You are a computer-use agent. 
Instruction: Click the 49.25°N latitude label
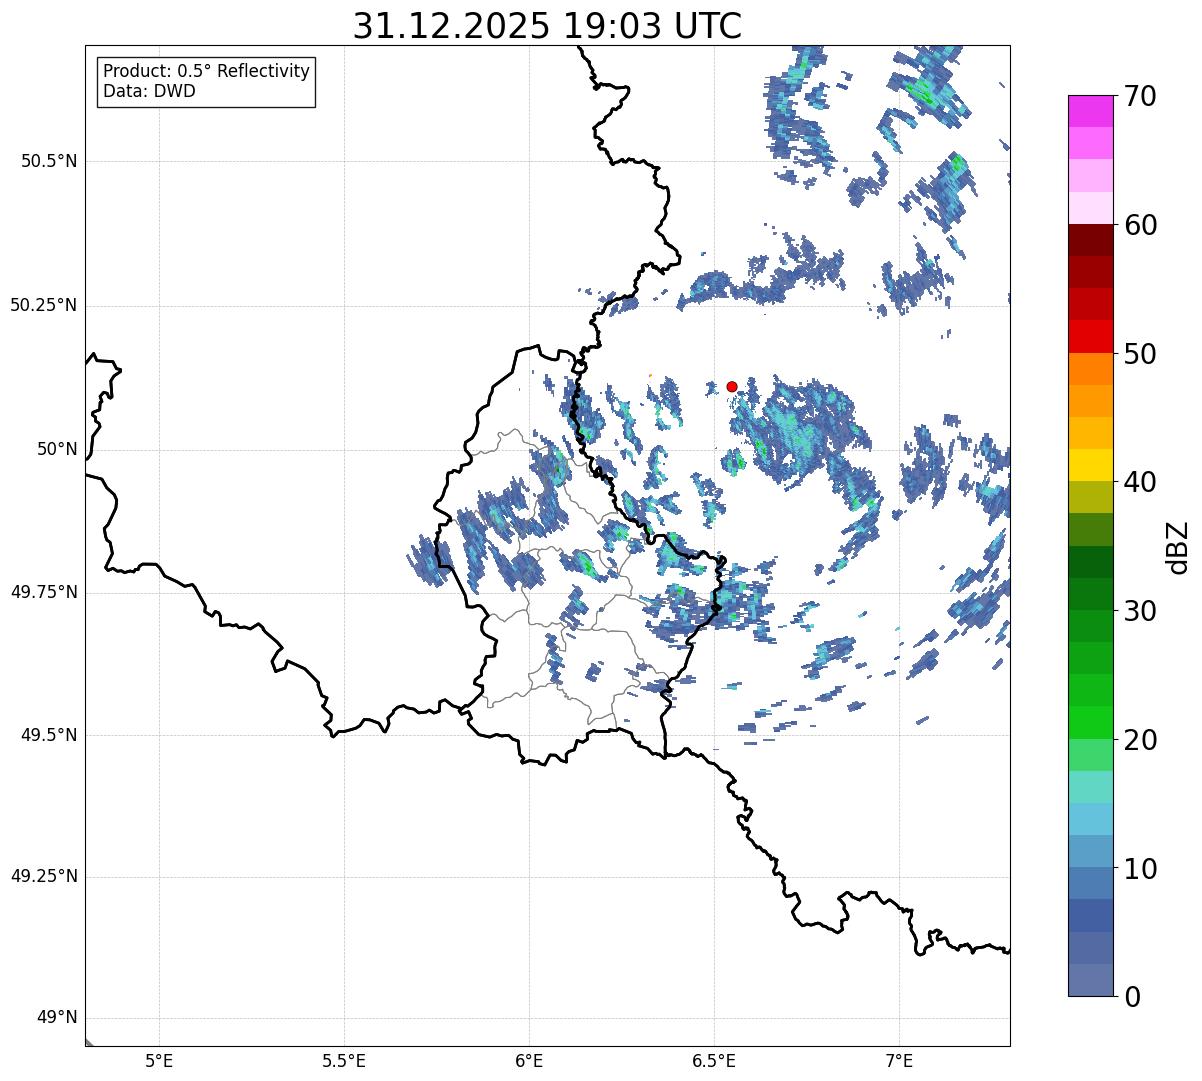point(44,876)
